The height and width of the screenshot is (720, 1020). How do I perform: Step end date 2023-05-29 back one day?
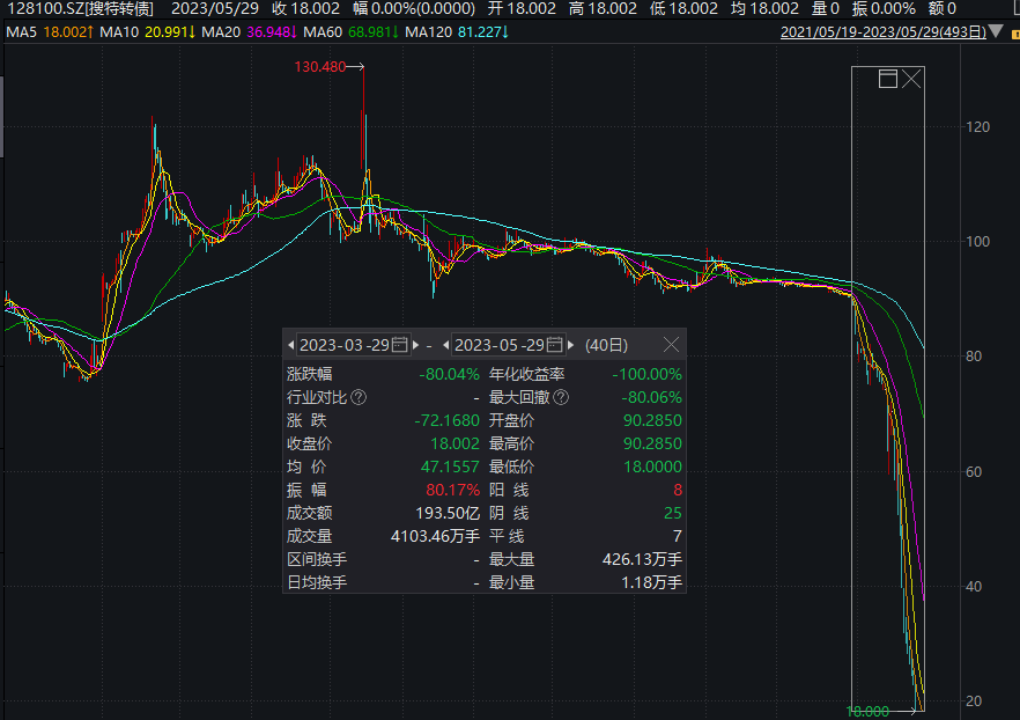tap(446, 345)
